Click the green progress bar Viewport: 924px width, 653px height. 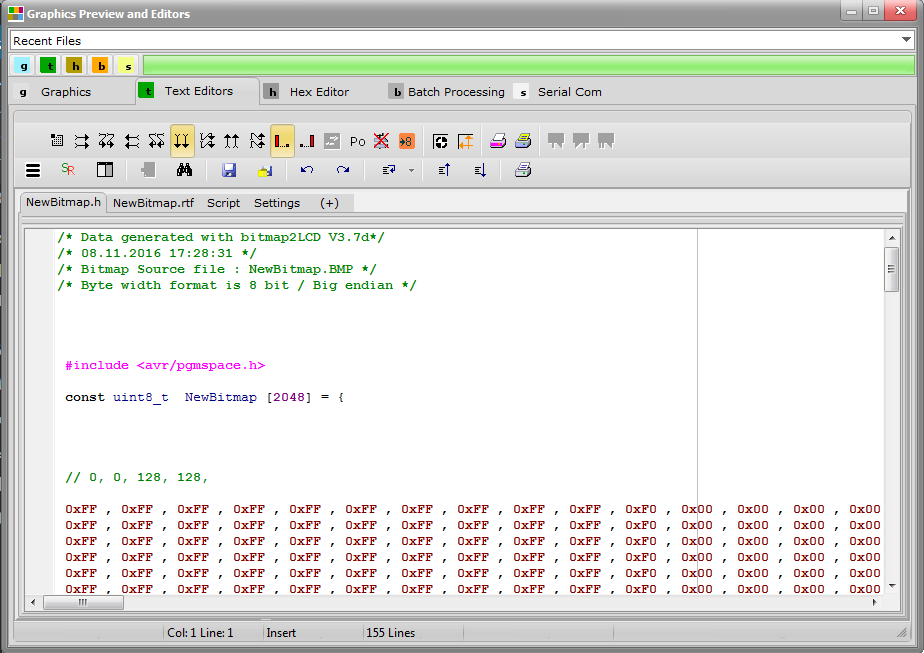pyautogui.click(x=529, y=65)
